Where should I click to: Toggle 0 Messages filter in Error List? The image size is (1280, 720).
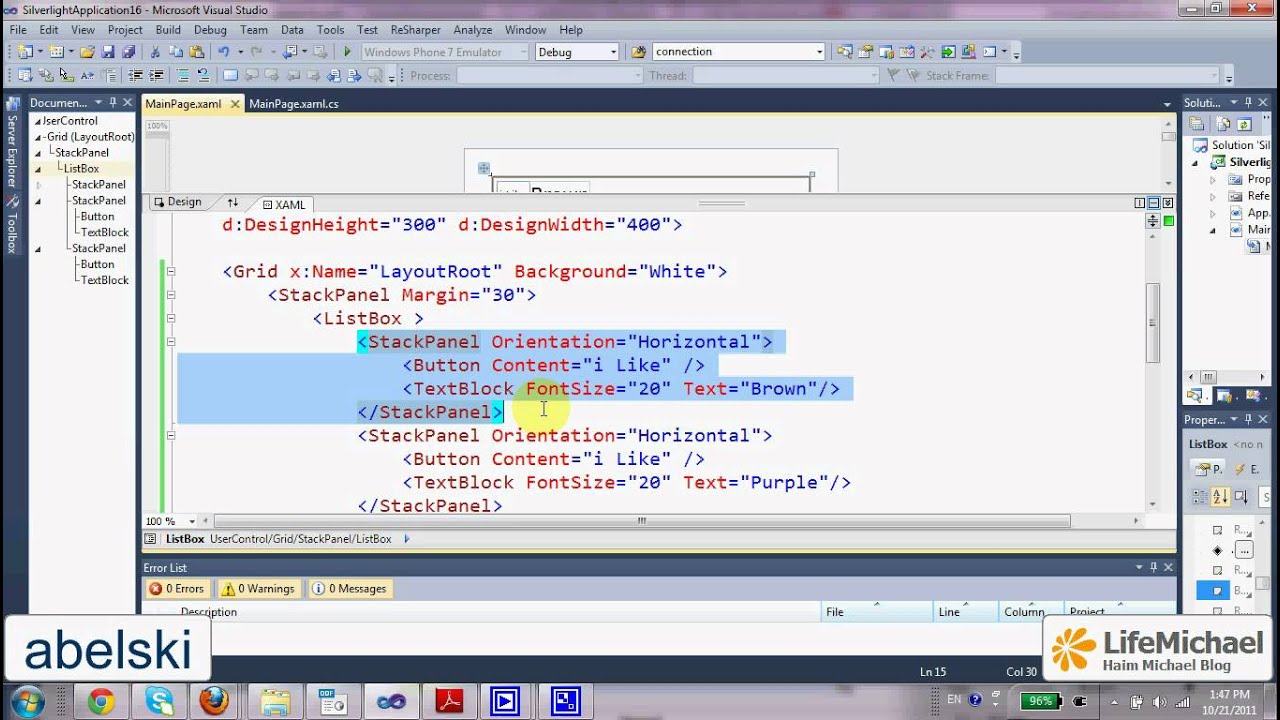(x=348, y=589)
